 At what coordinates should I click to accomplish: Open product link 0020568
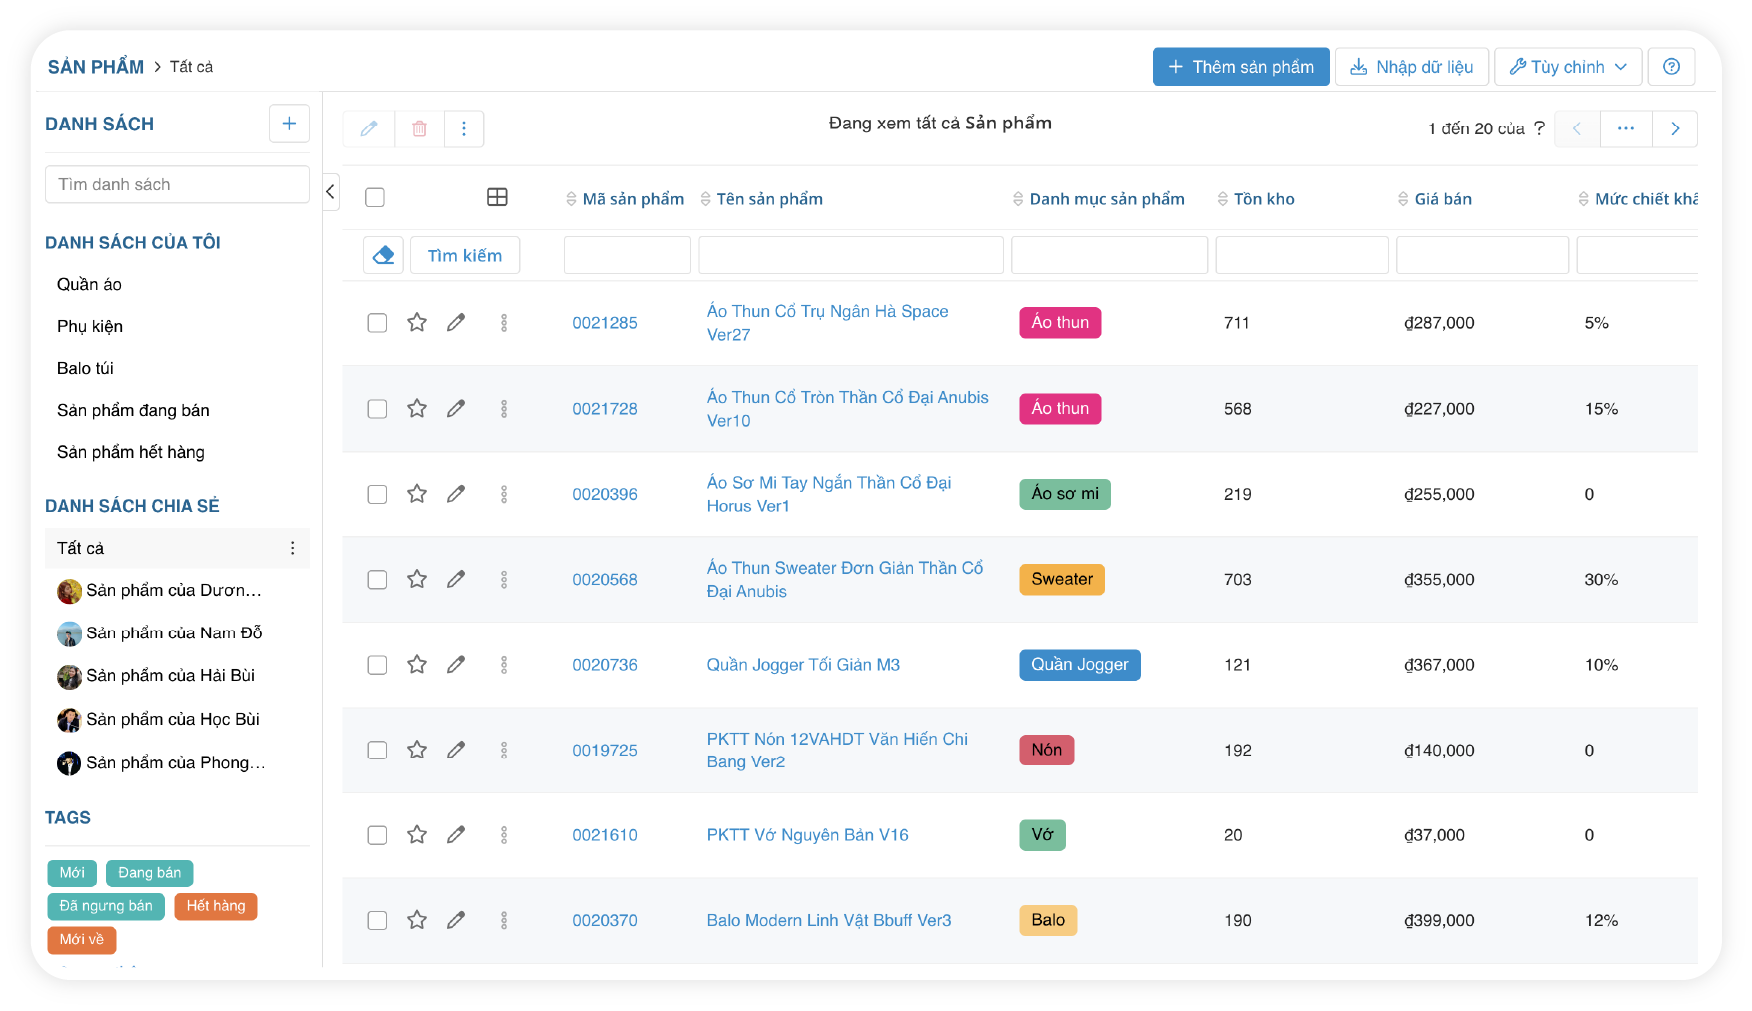[604, 580]
